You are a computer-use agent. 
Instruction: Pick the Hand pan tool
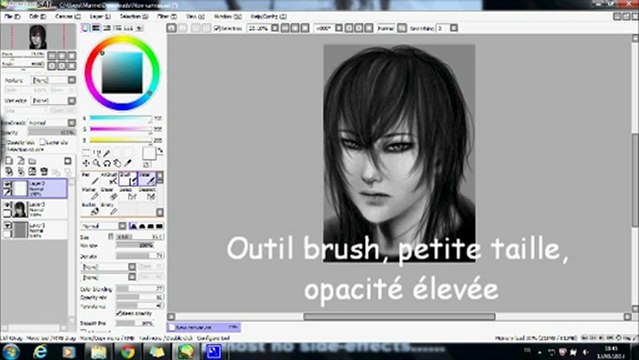[x=117, y=163]
